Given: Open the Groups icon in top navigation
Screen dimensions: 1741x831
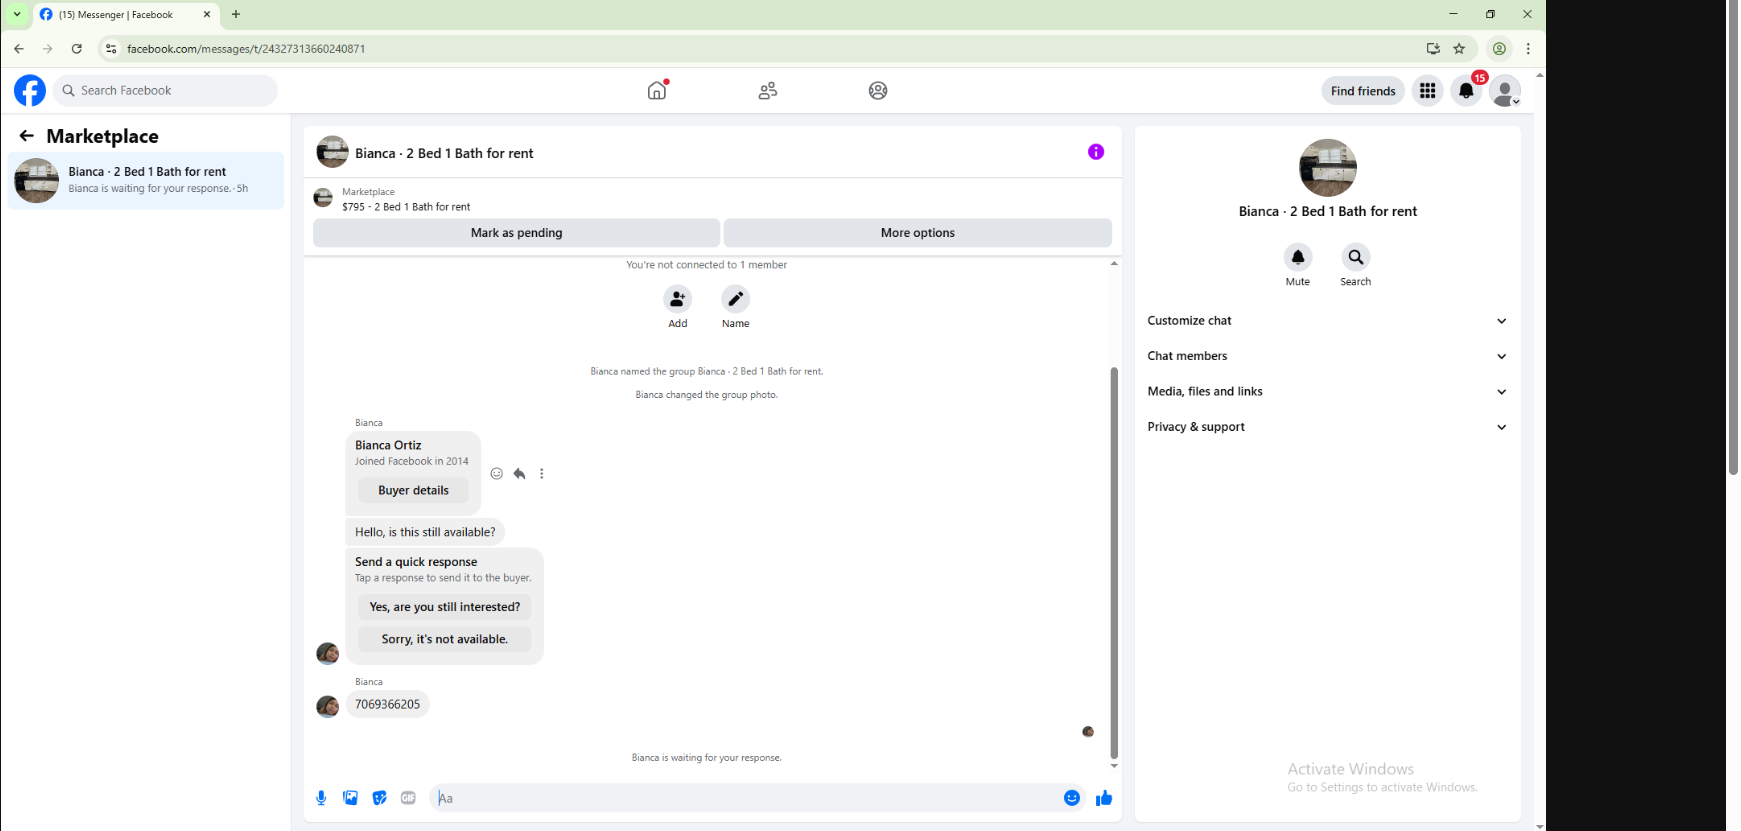Looking at the screenshot, I should tap(878, 91).
